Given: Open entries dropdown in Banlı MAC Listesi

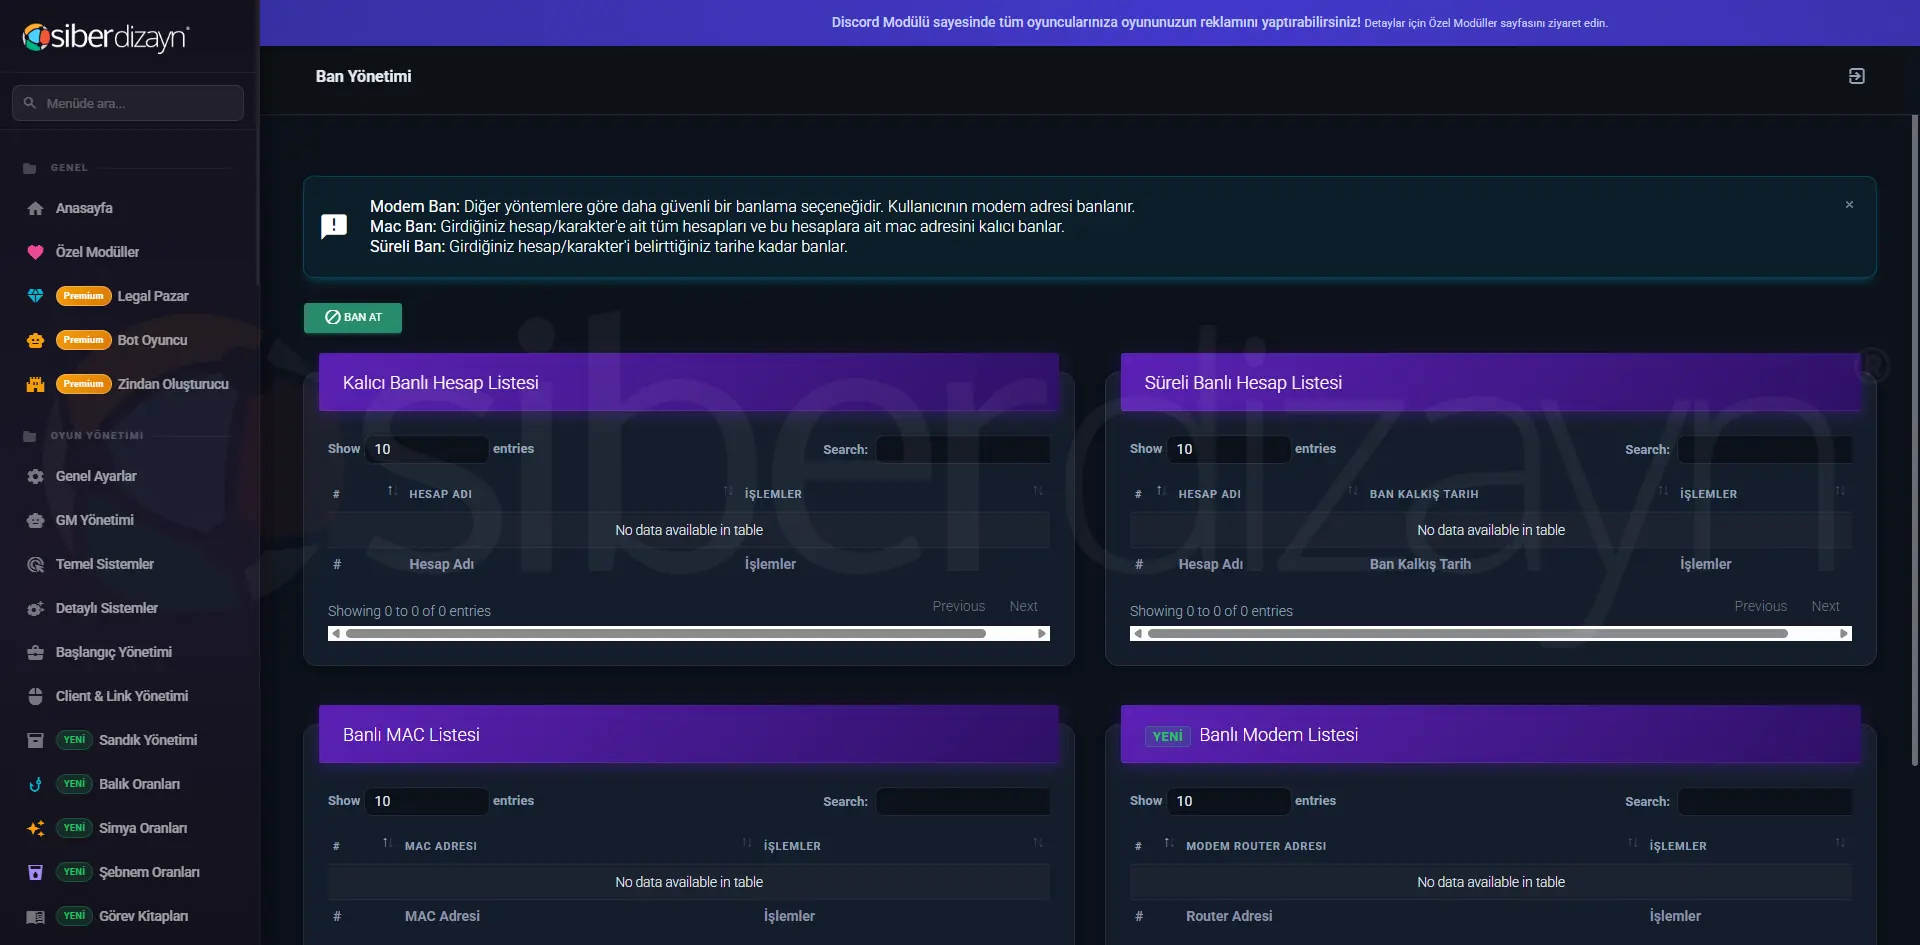Looking at the screenshot, I should tap(427, 801).
